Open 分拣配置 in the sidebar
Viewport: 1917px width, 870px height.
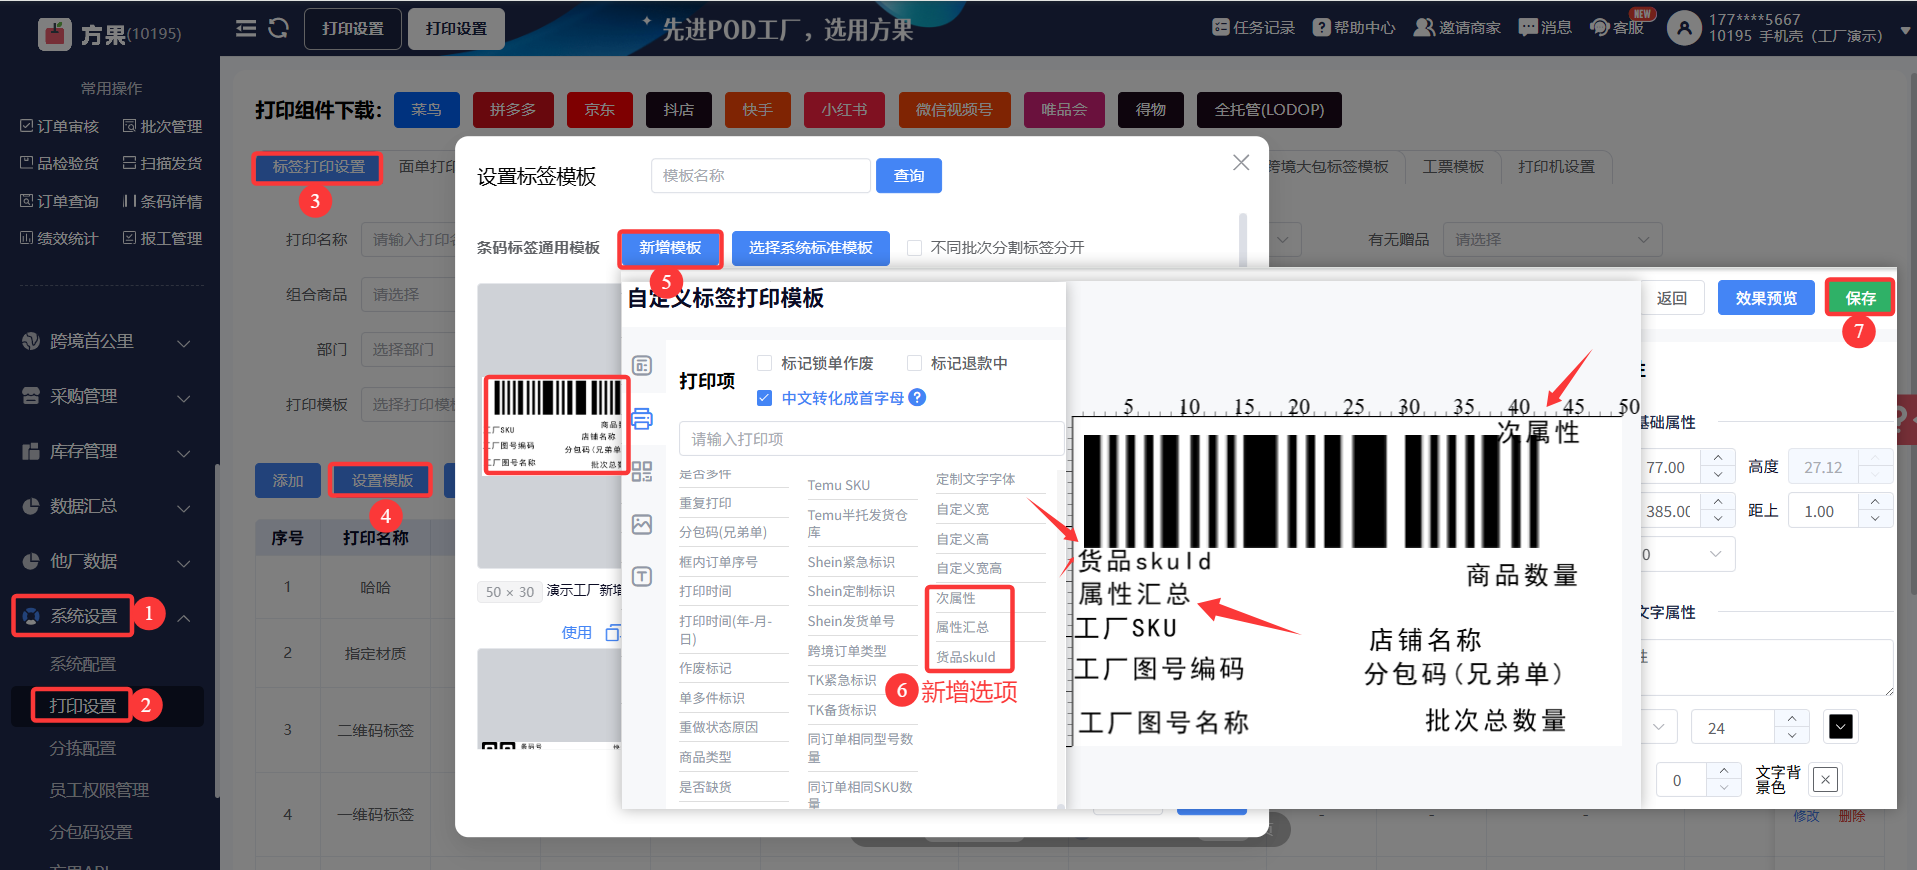(83, 748)
